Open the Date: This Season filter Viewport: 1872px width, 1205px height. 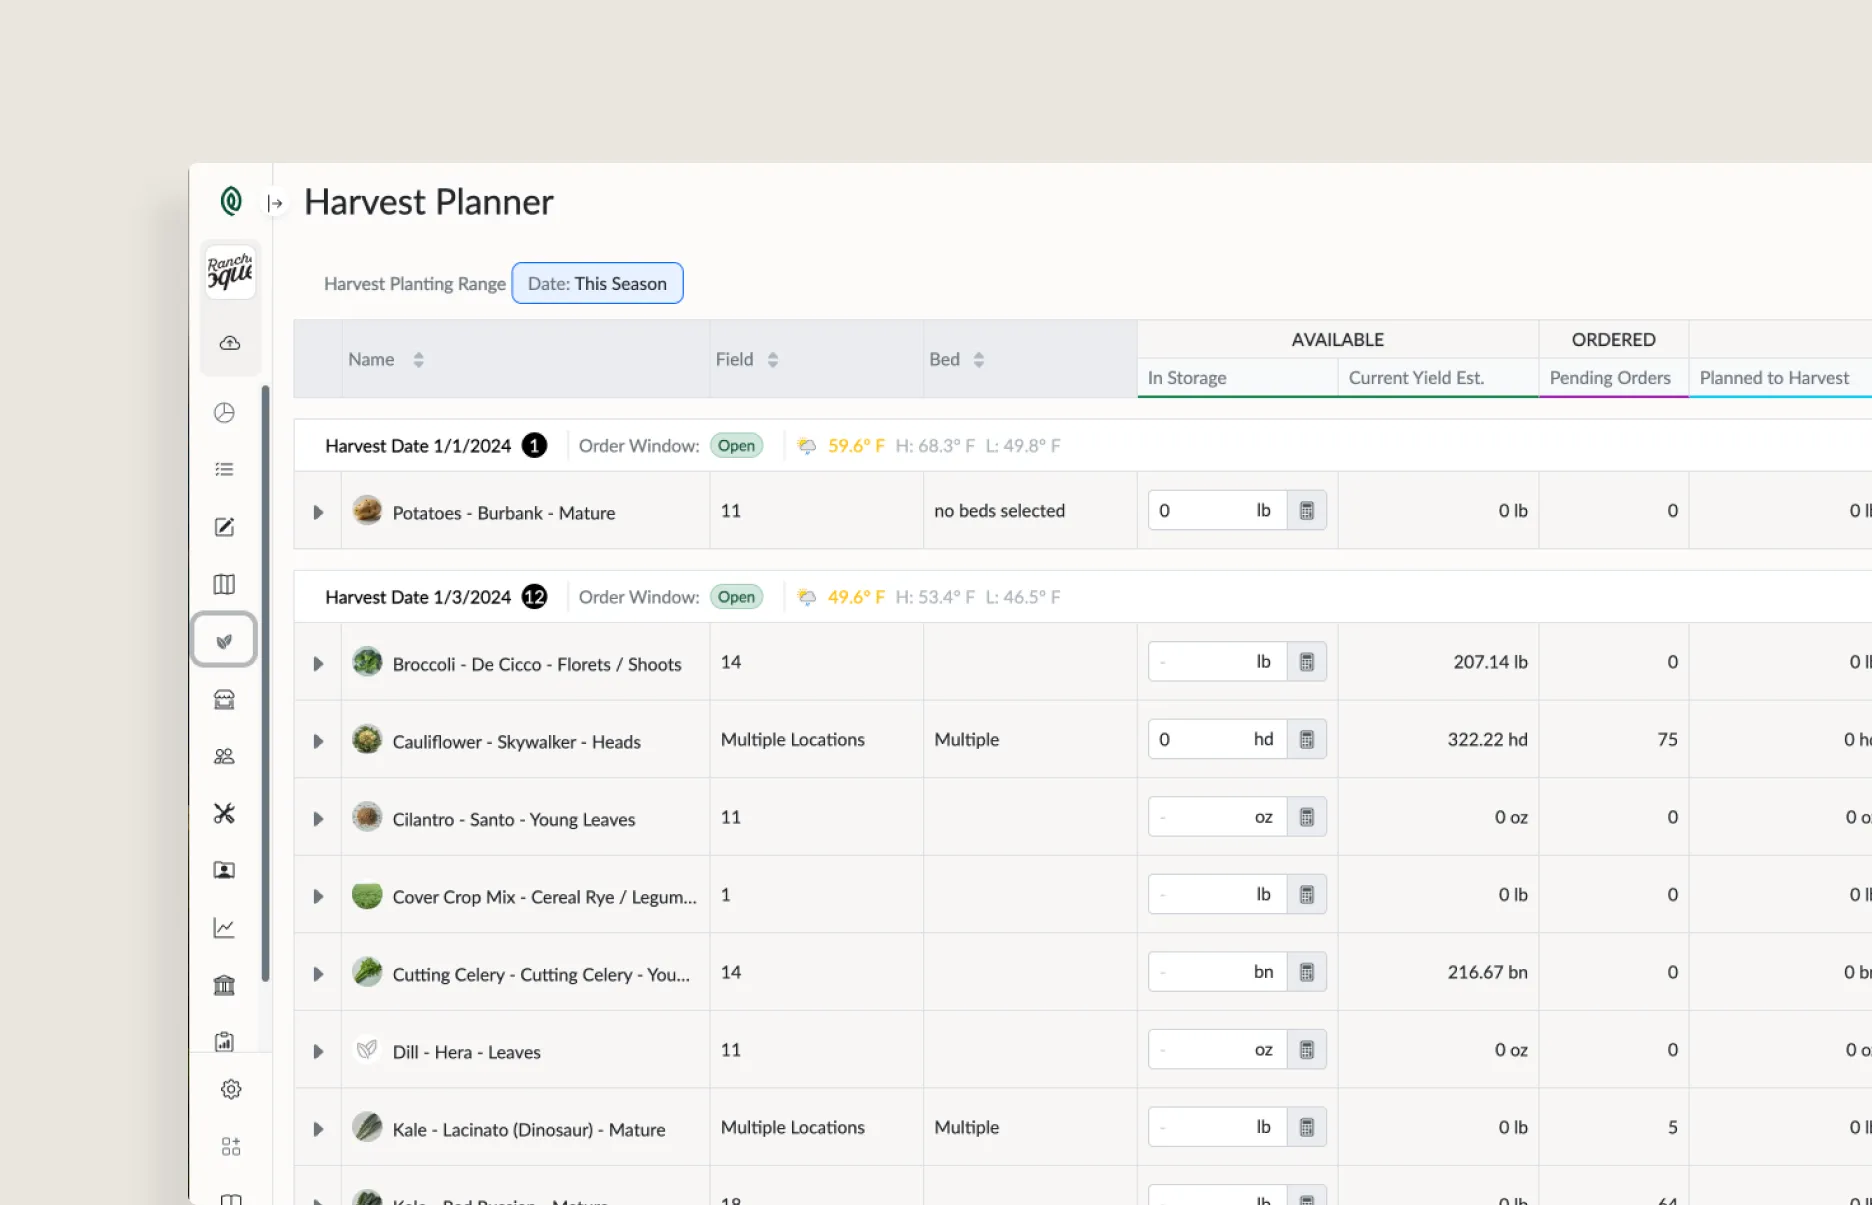[x=597, y=284]
